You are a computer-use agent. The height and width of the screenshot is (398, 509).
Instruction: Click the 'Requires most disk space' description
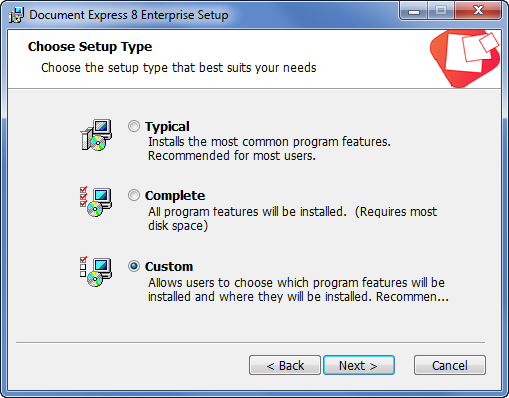(x=292, y=219)
